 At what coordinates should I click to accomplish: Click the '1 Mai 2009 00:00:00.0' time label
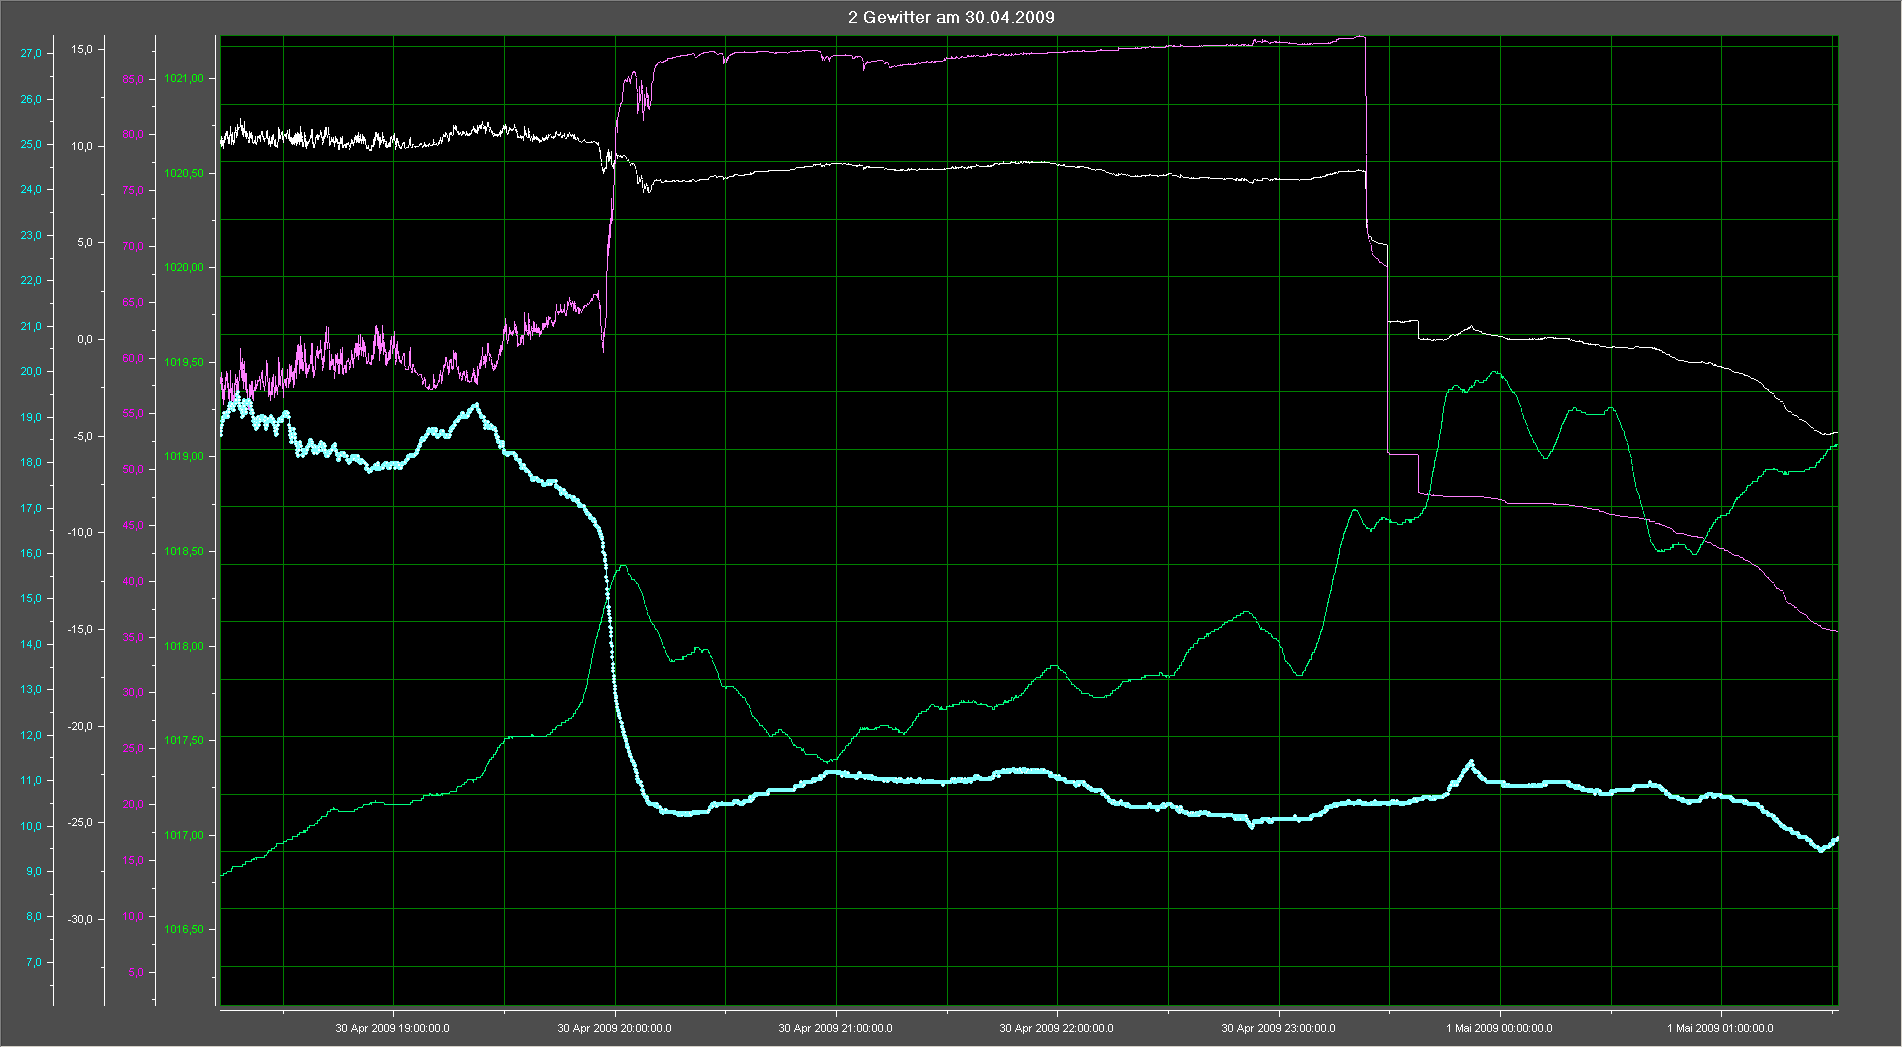(x=1499, y=1028)
